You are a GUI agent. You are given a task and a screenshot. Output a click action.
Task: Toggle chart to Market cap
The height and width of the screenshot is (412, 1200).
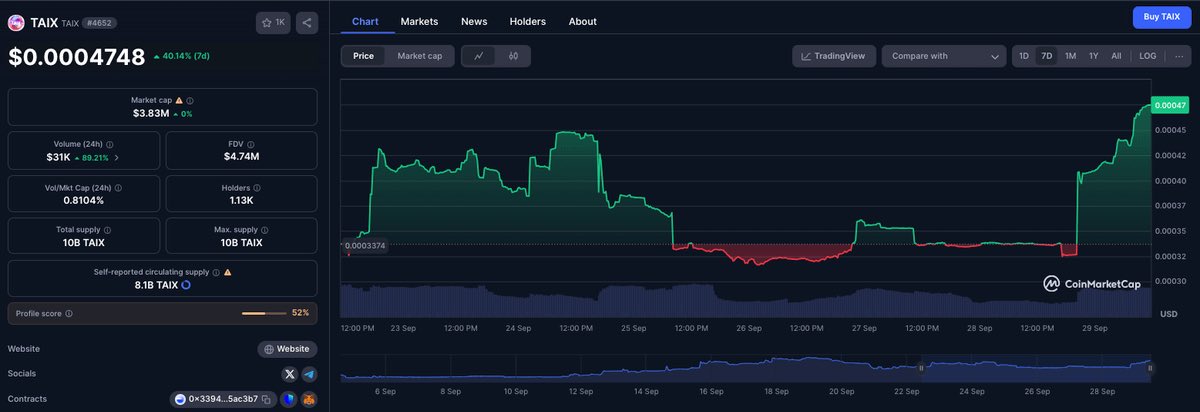(419, 56)
